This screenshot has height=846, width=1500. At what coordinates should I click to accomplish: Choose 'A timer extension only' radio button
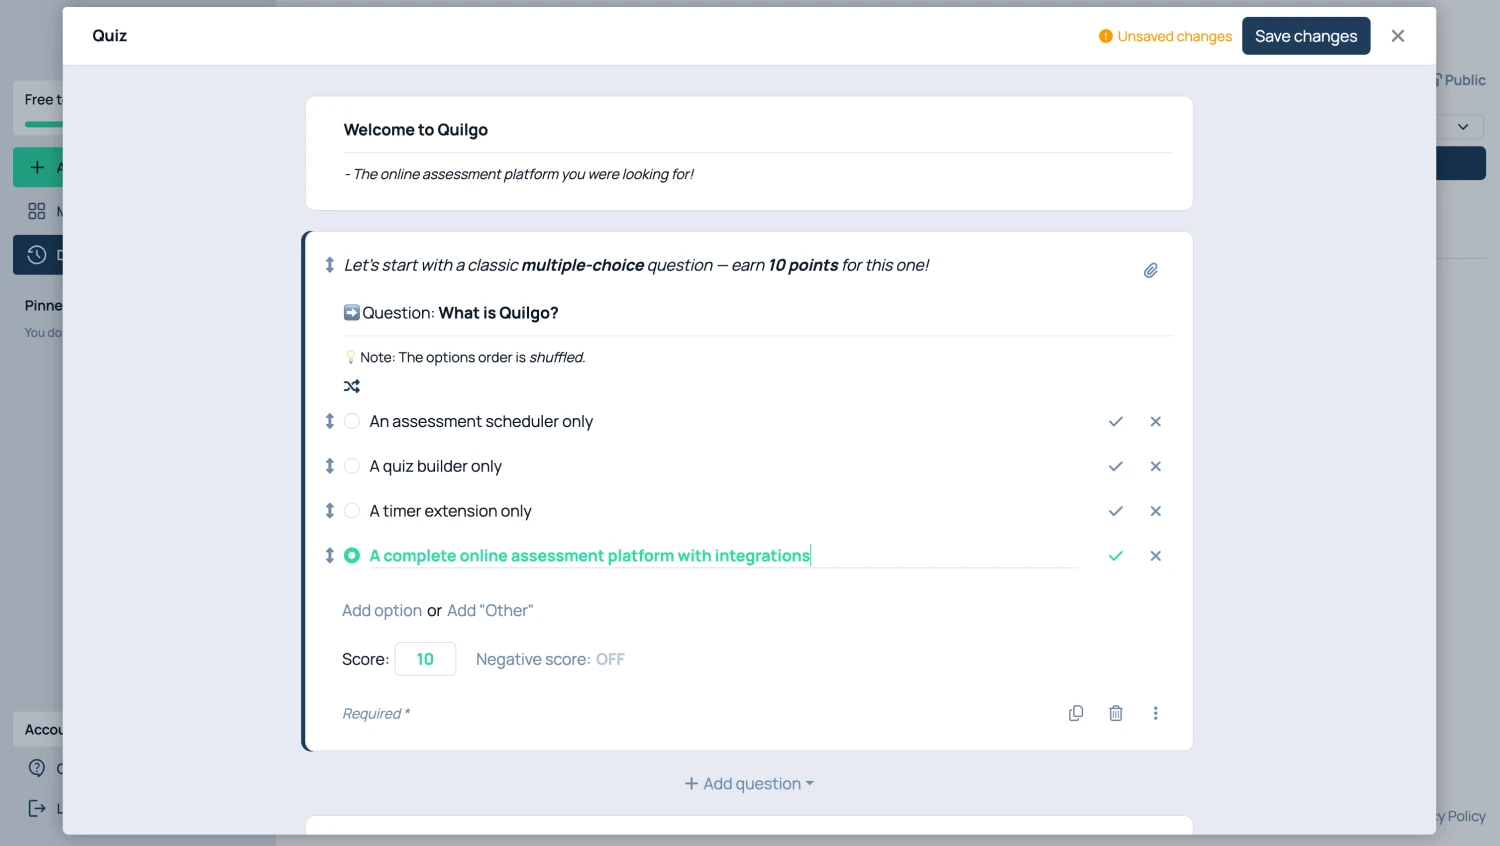point(352,511)
